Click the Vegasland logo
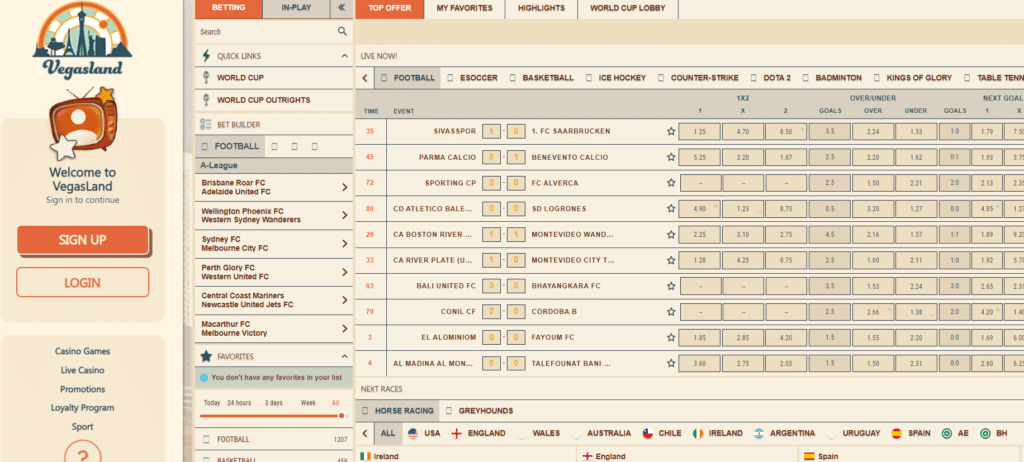 (x=82, y=39)
